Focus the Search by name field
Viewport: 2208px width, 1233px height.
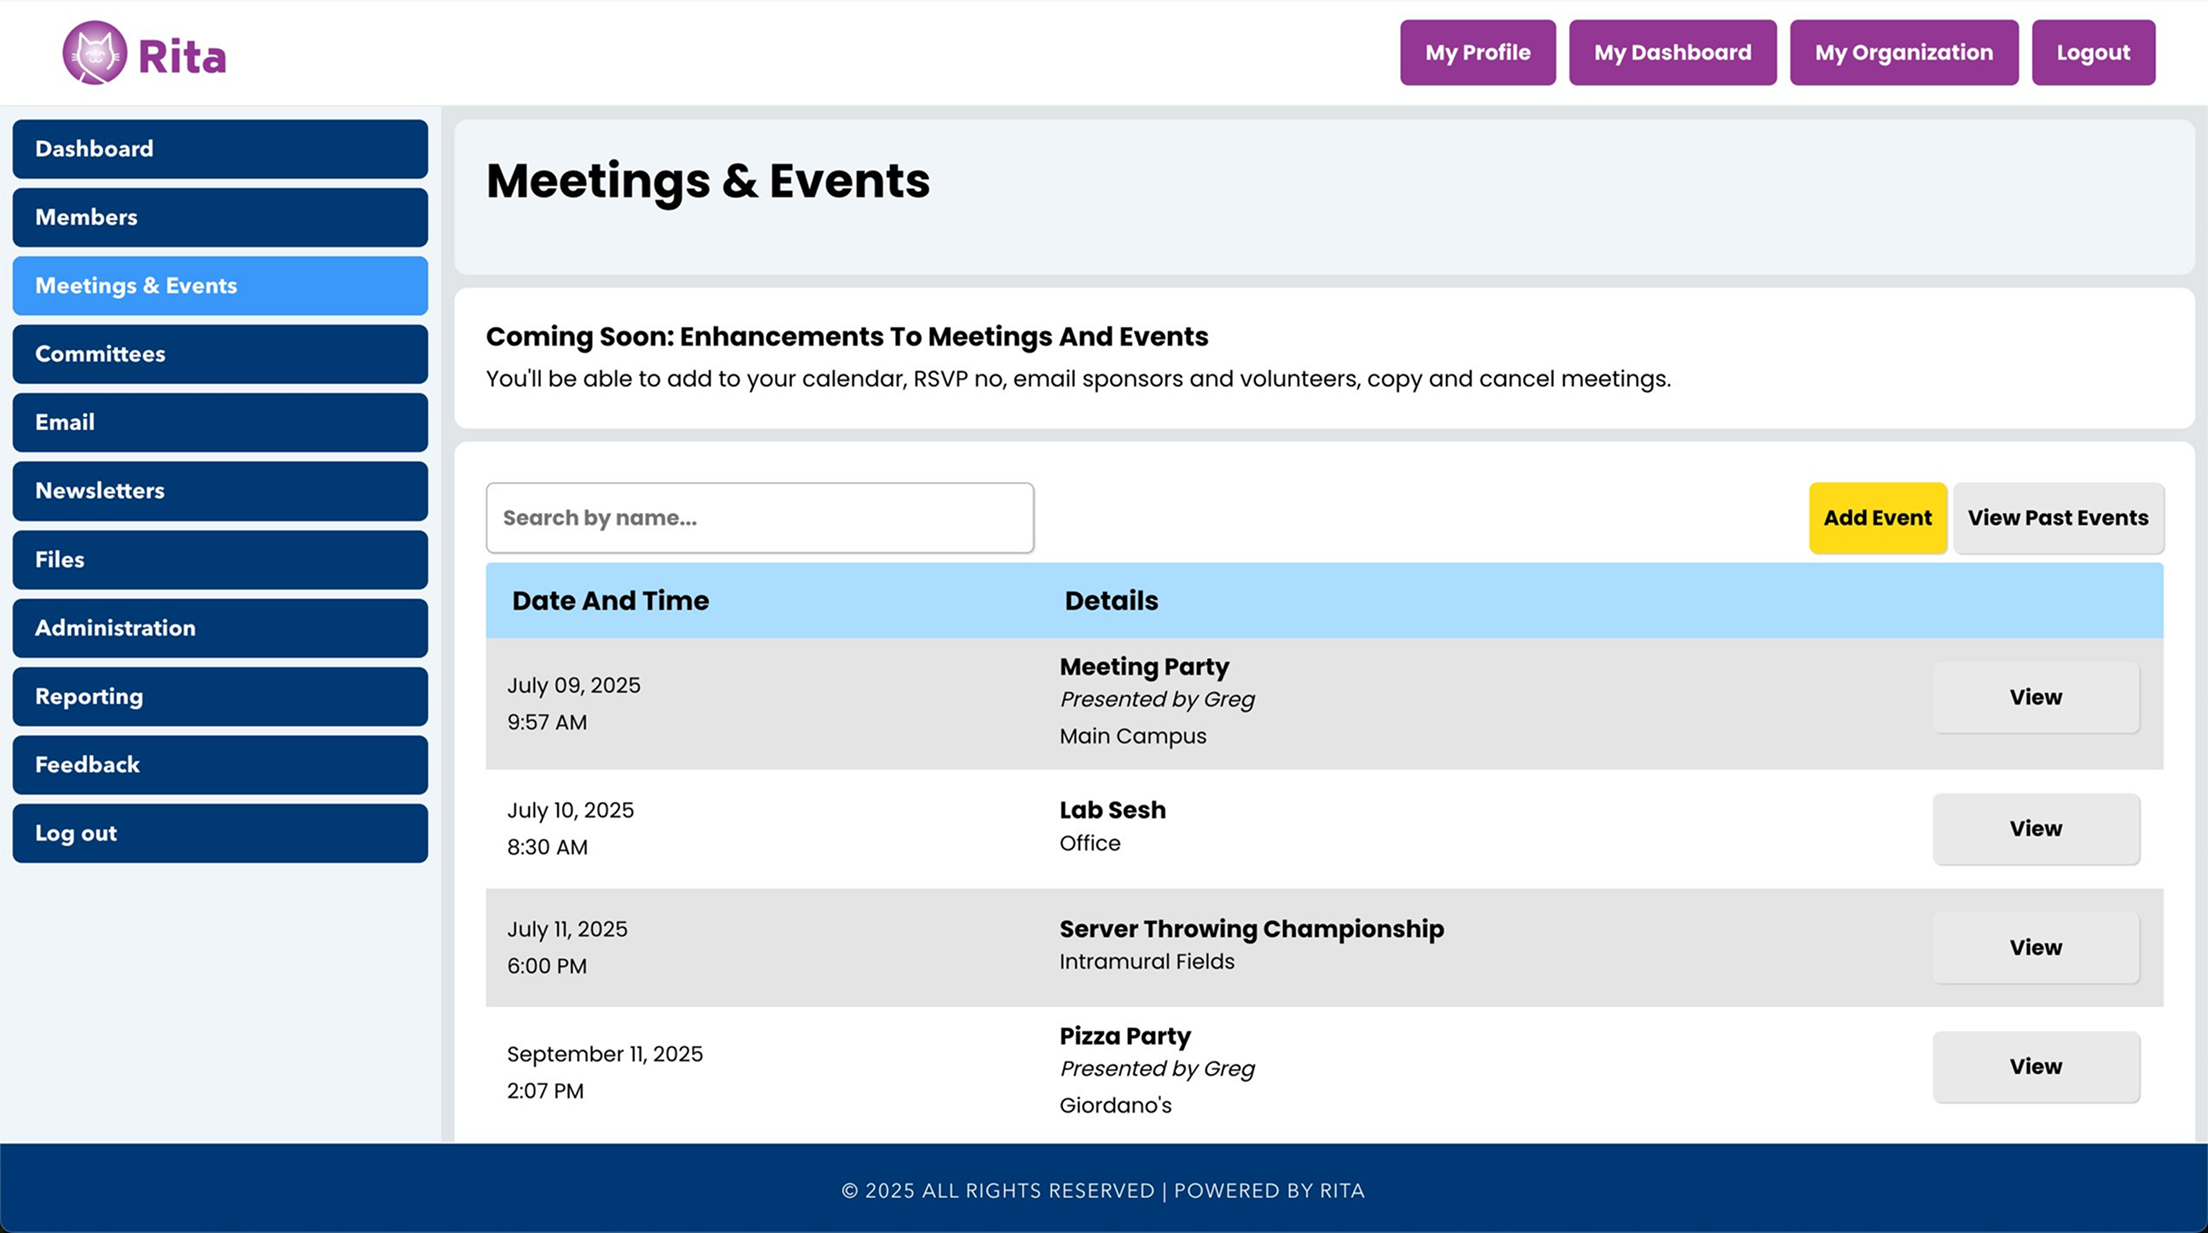click(x=760, y=518)
